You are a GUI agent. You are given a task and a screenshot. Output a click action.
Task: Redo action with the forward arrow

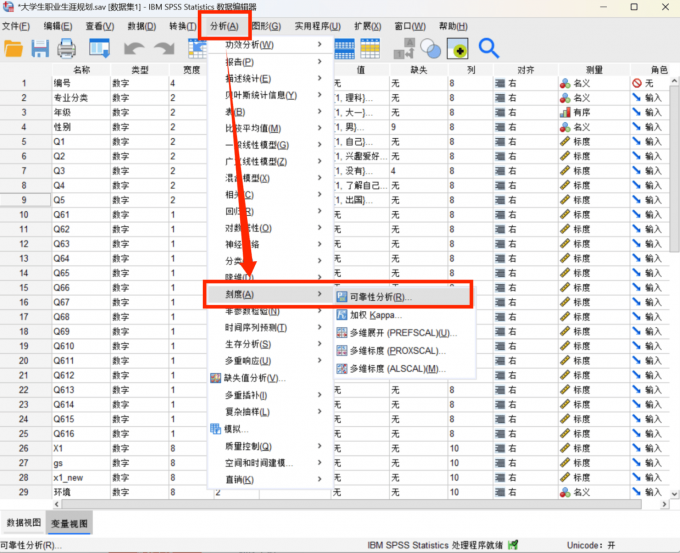coord(164,49)
